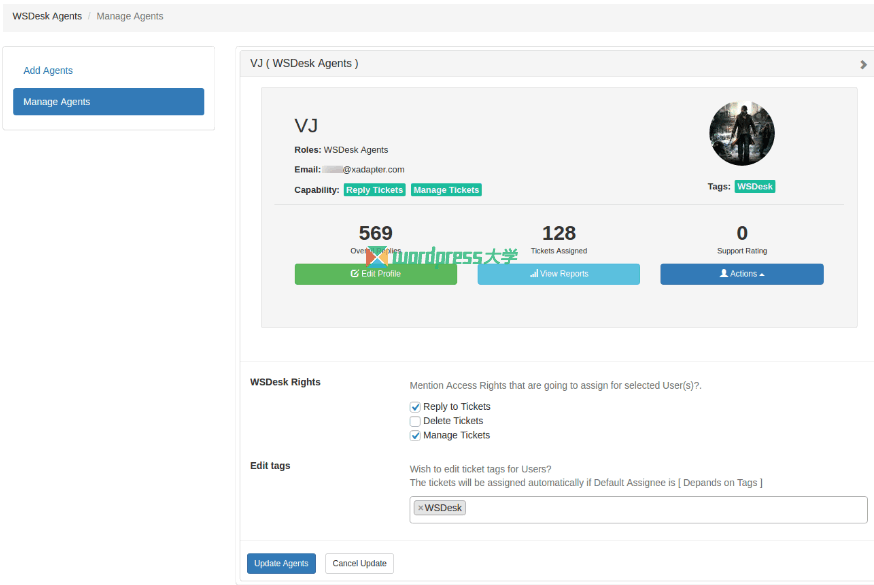Viewport: 874px width, 585px height.
Task: Click the VJ ( WSDesk Agents ) header
Action: tap(304, 64)
